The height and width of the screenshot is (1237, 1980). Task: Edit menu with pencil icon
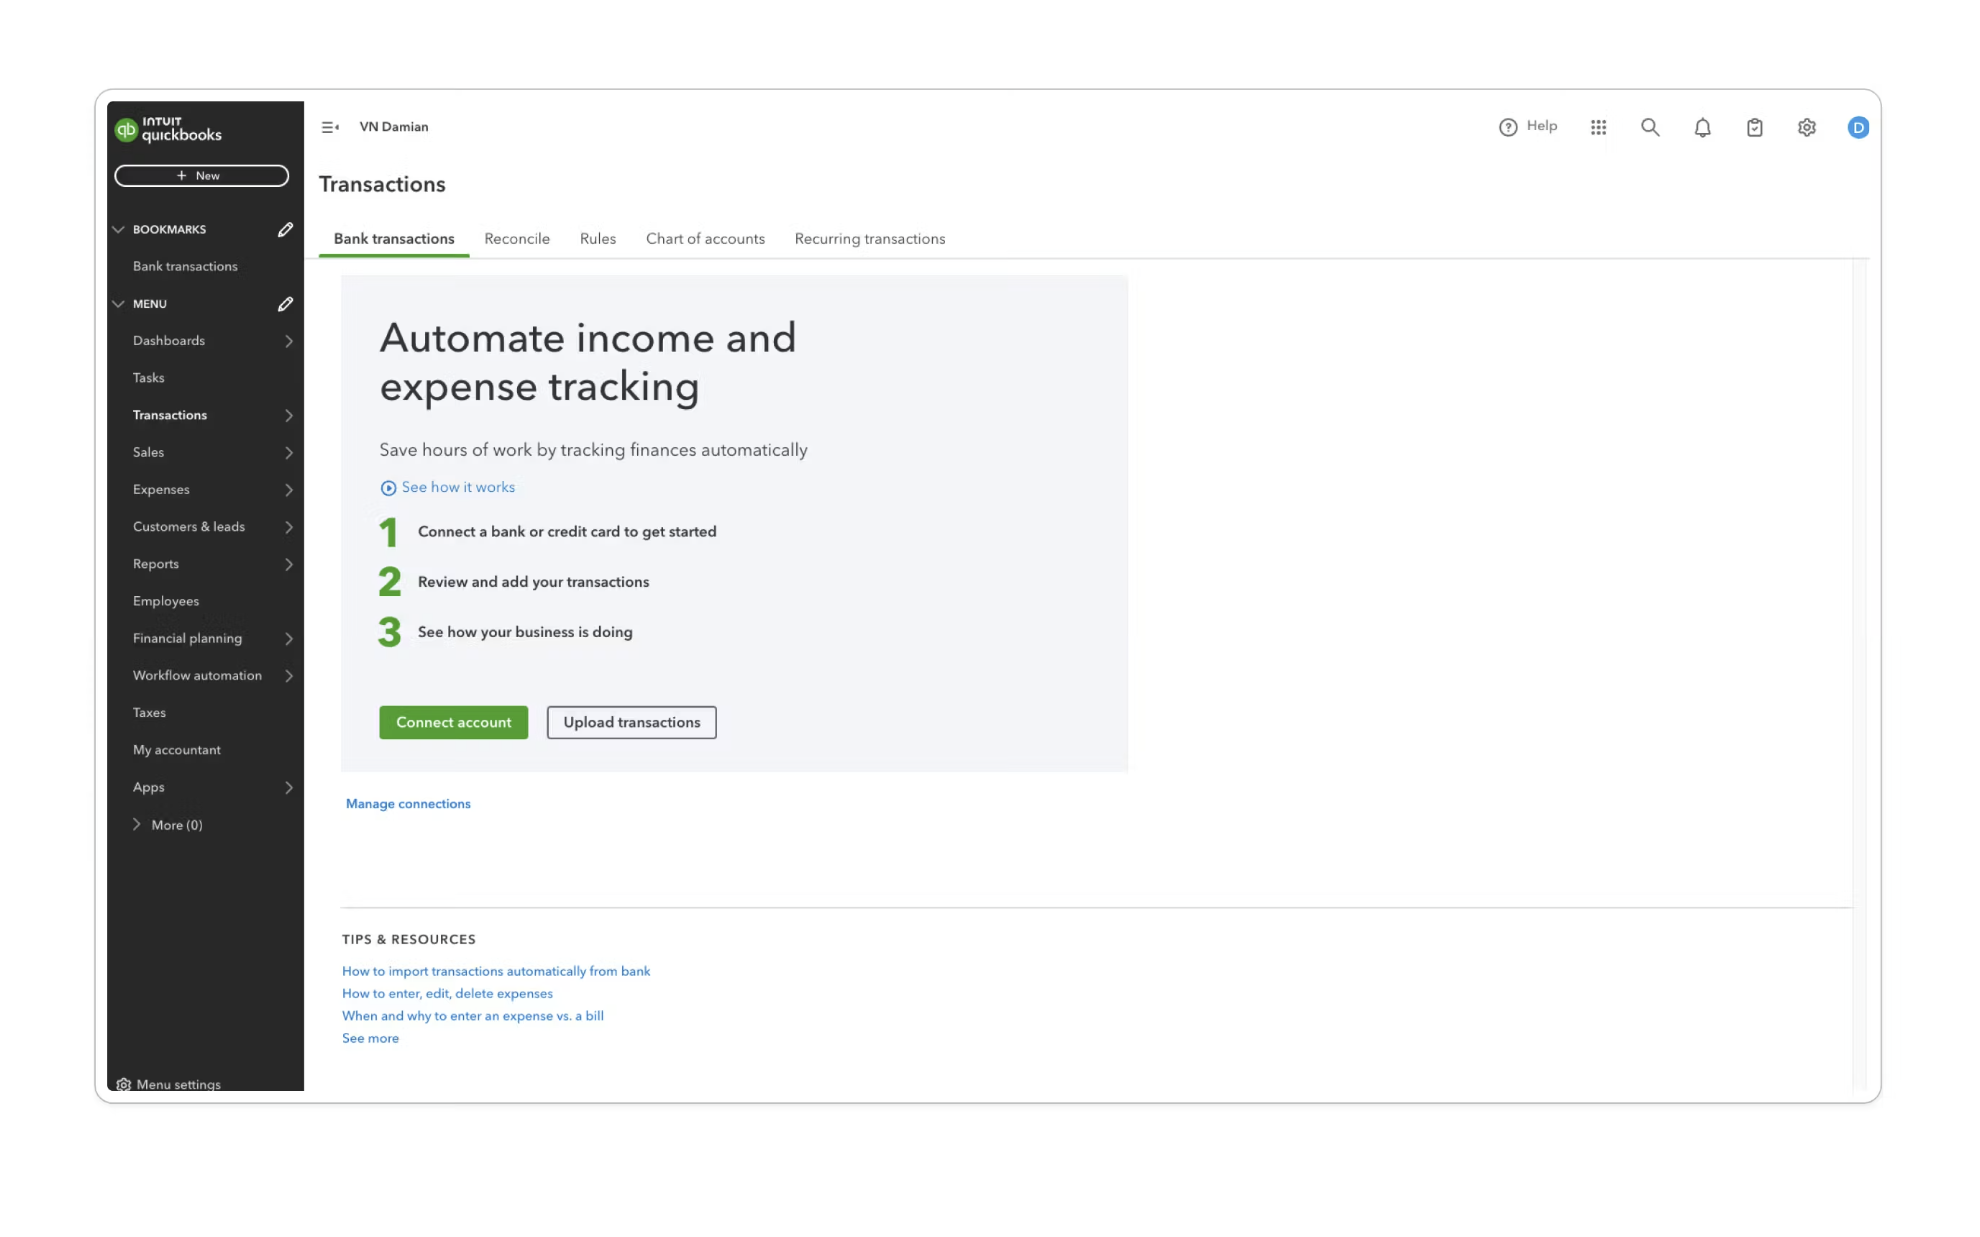(x=285, y=303)
